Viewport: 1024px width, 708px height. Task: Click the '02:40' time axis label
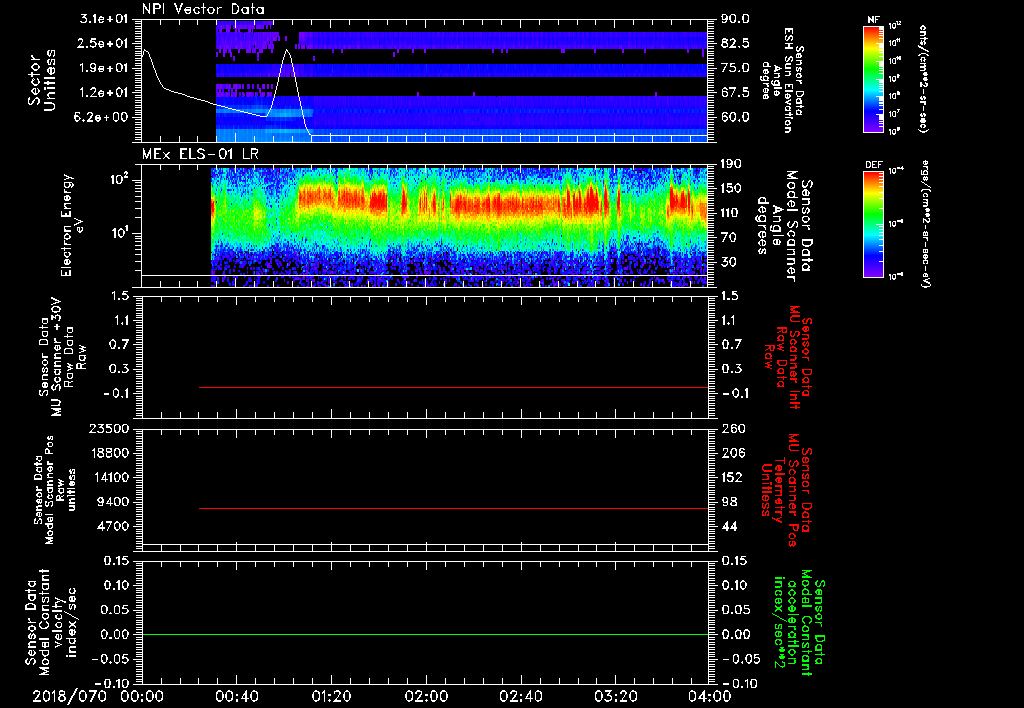[x=520, y=696]
